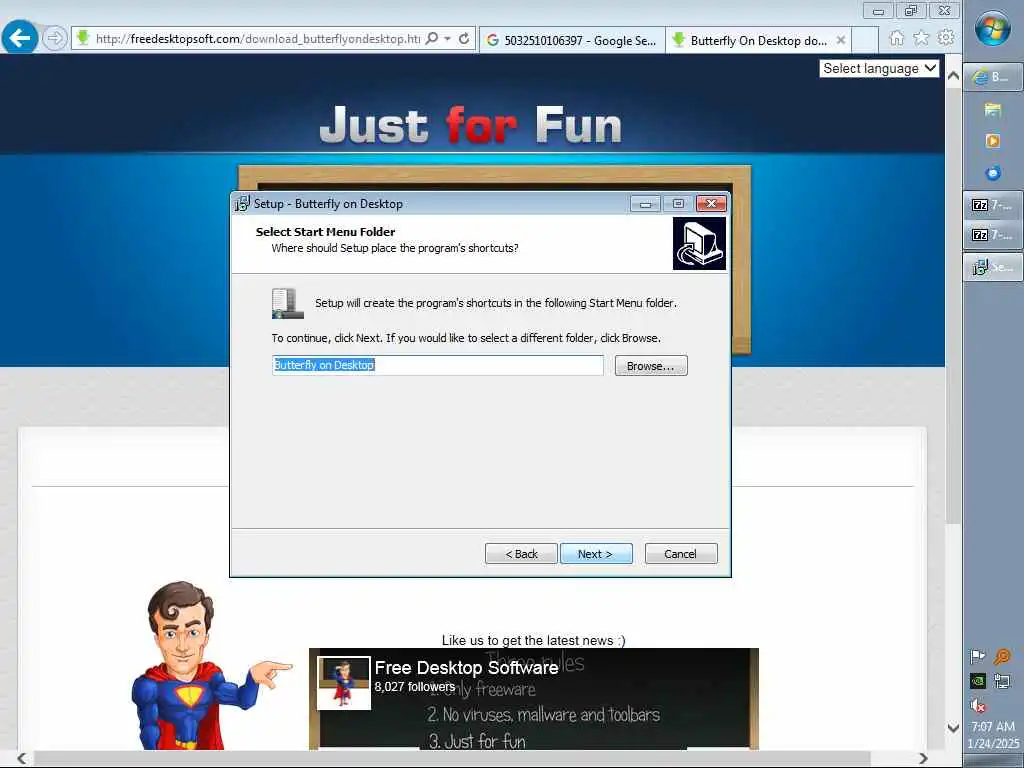This screenshot has height=768, width=1024.
Task: Open the Select language dropdown
Action: (x=879, y=69)
